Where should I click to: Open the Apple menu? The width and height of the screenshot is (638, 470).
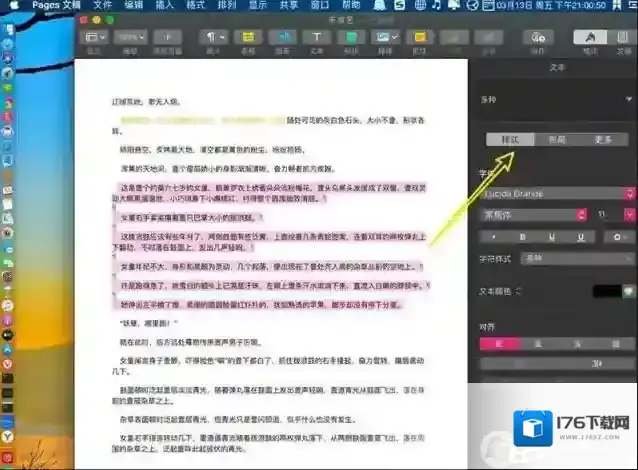coord(14,5)
